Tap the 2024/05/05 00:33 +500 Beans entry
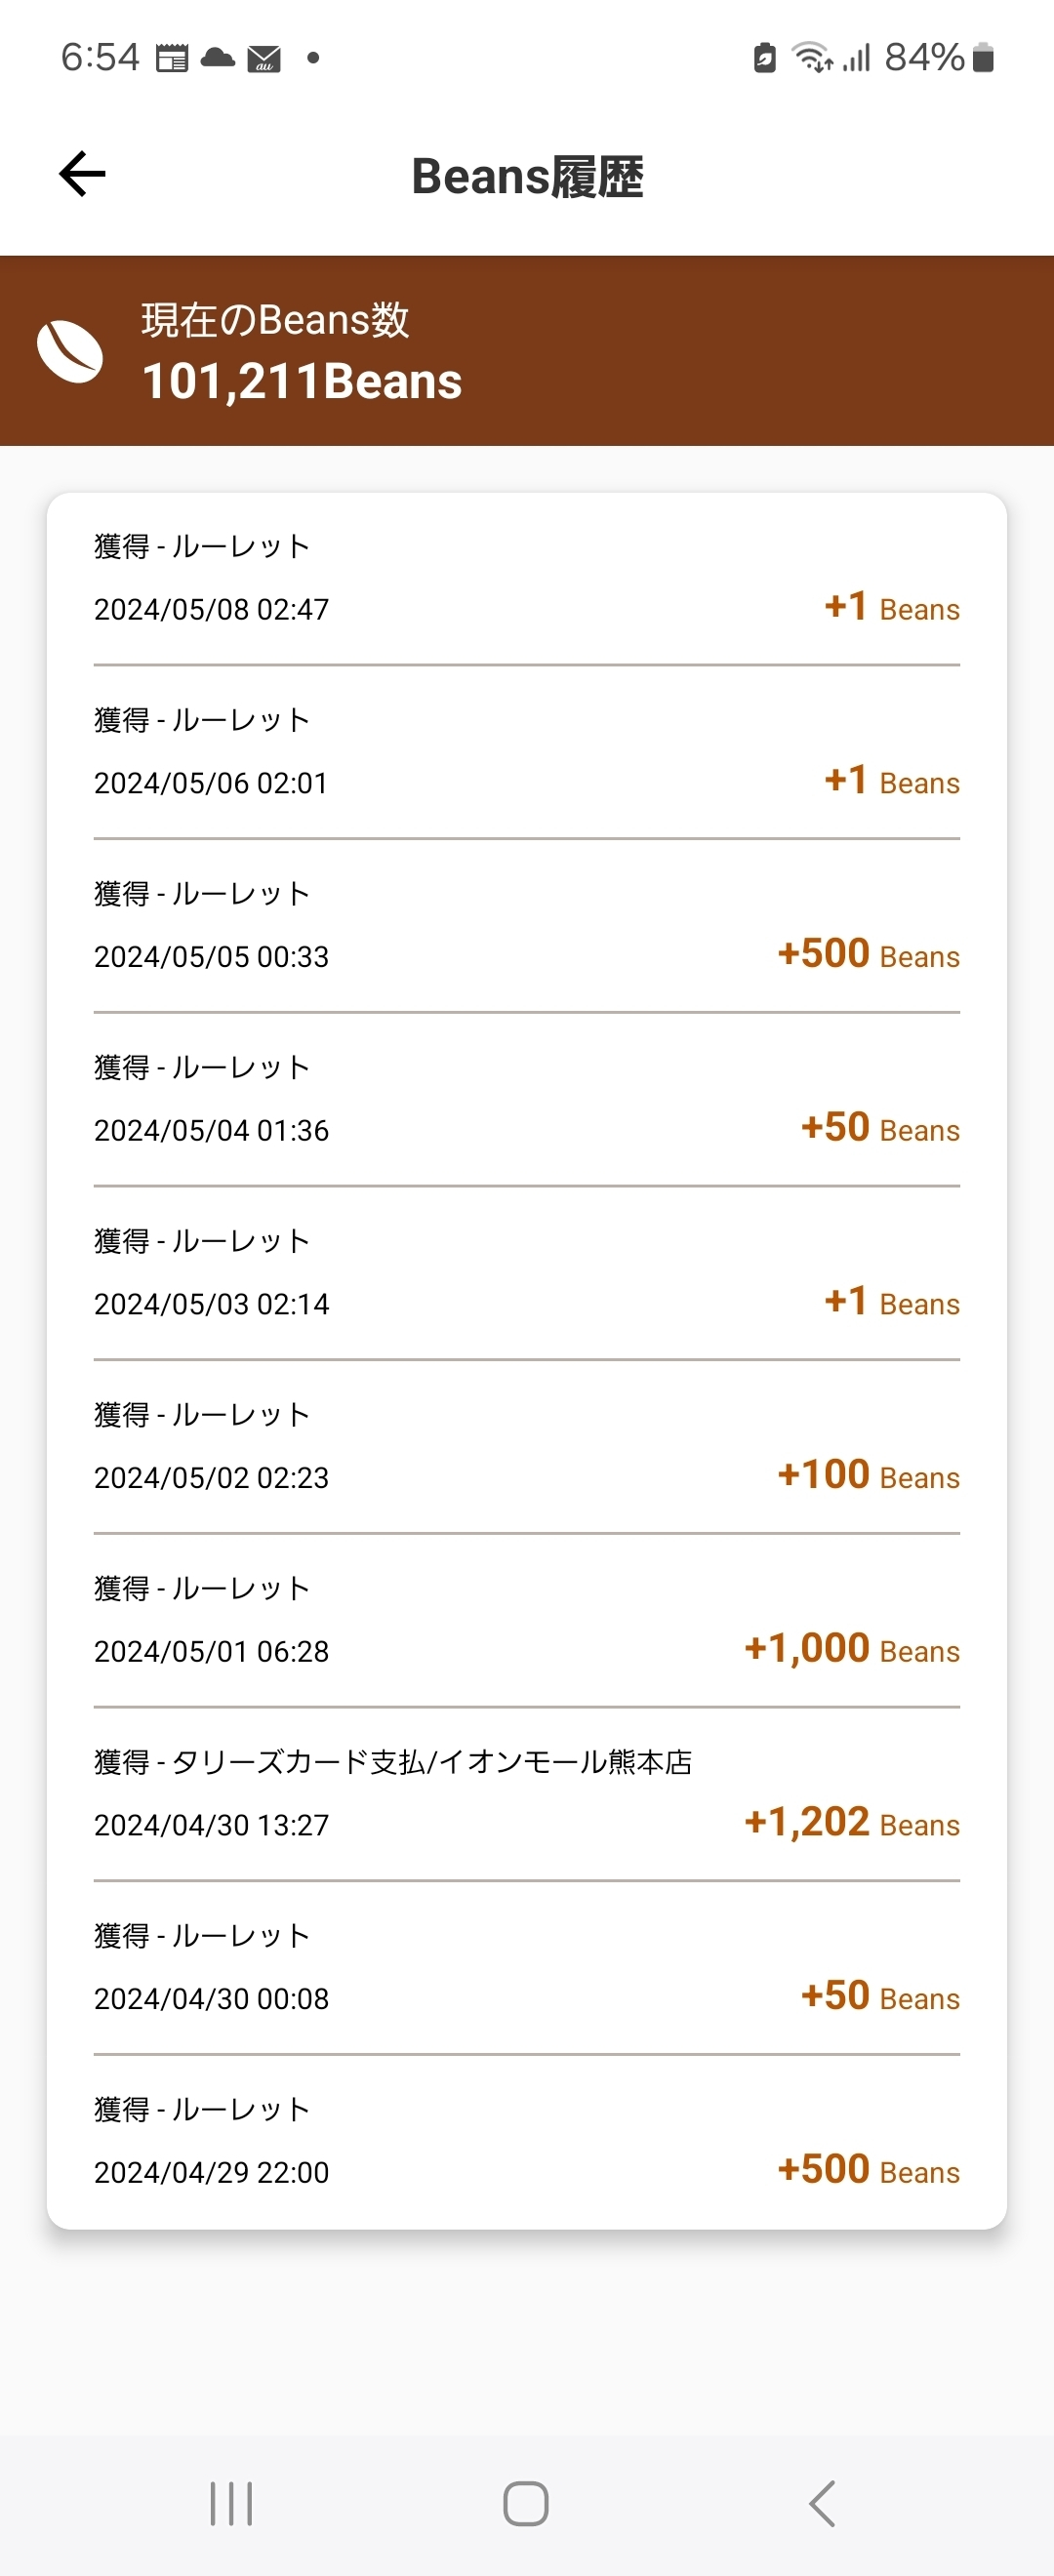The width and height of the screenshot is (1054, 2576). (x=526, y=926)
